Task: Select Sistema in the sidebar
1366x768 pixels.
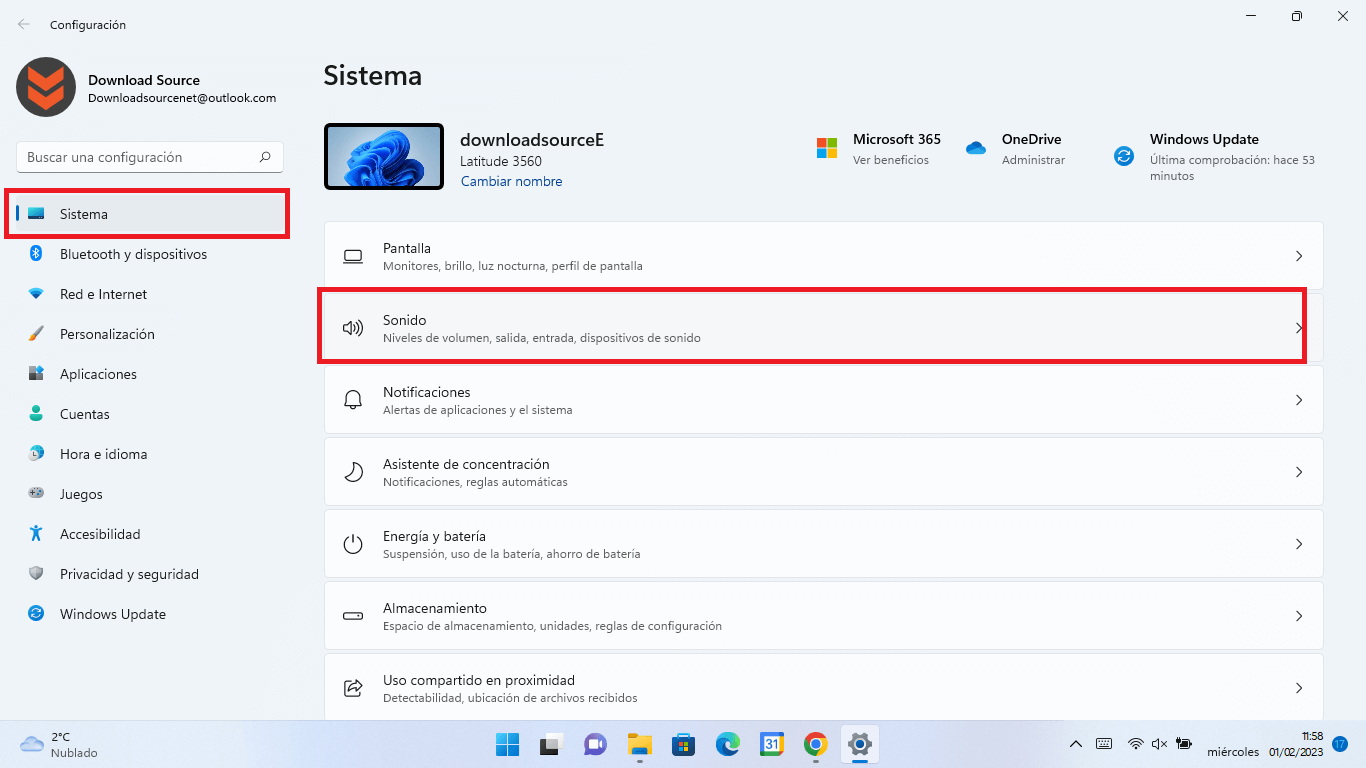Action: click(x=150, y=214)
